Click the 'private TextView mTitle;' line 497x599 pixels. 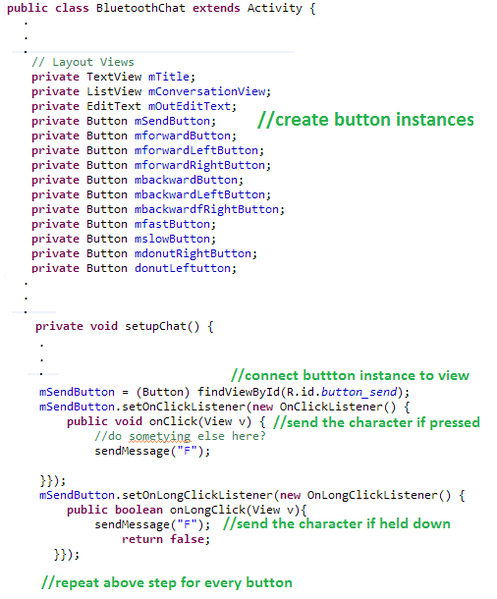pos(113,77)
